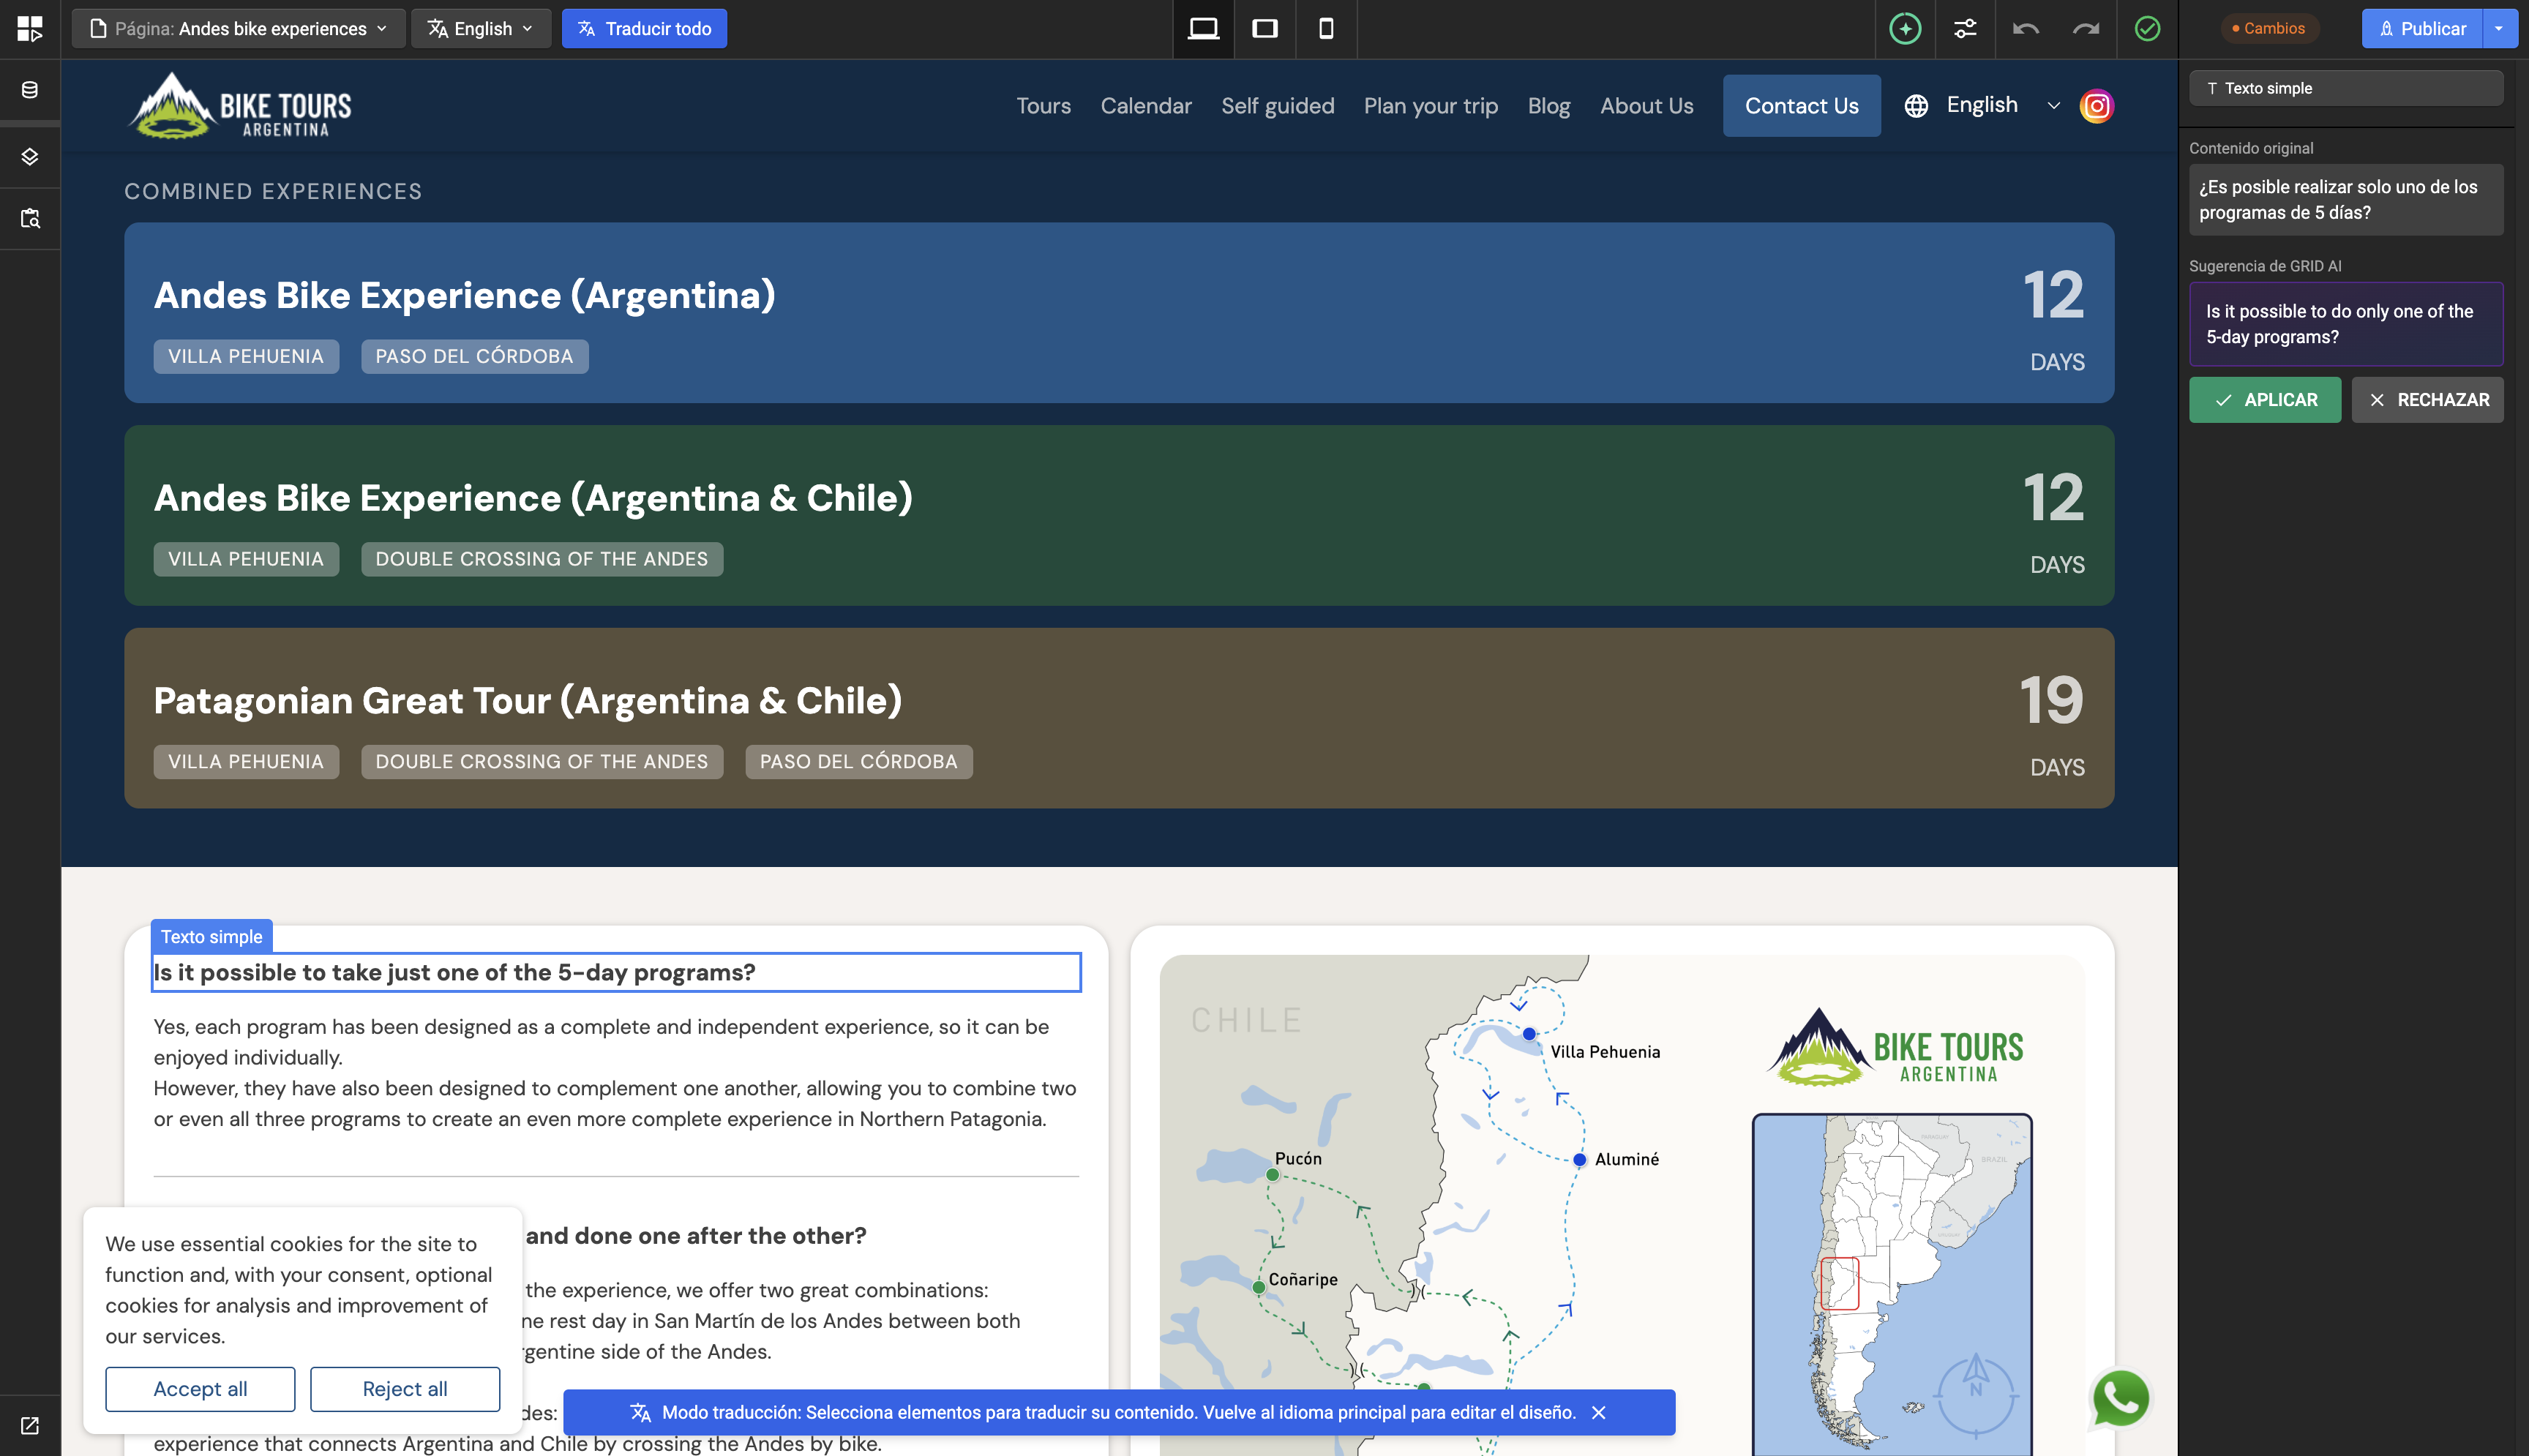The width and height of the screenshot is (2529, 1456).
Task: Click the Argentina inset map thumbnail
Action: (1892, 1284)
